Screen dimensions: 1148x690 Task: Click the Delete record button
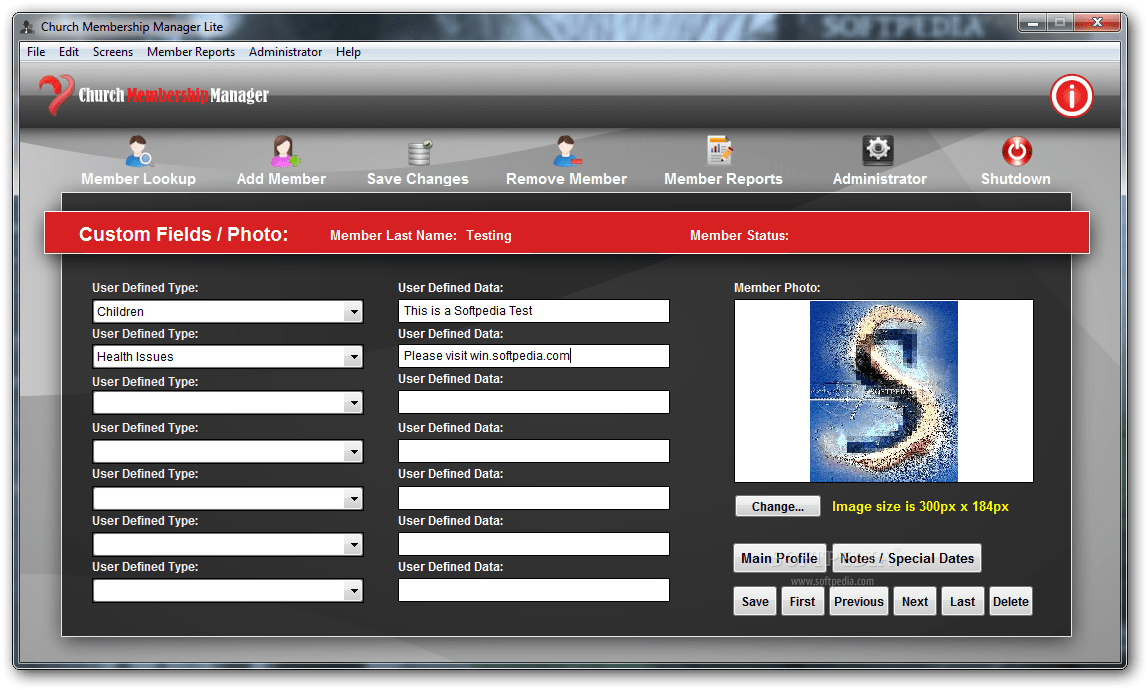[x=1010, y=601]
